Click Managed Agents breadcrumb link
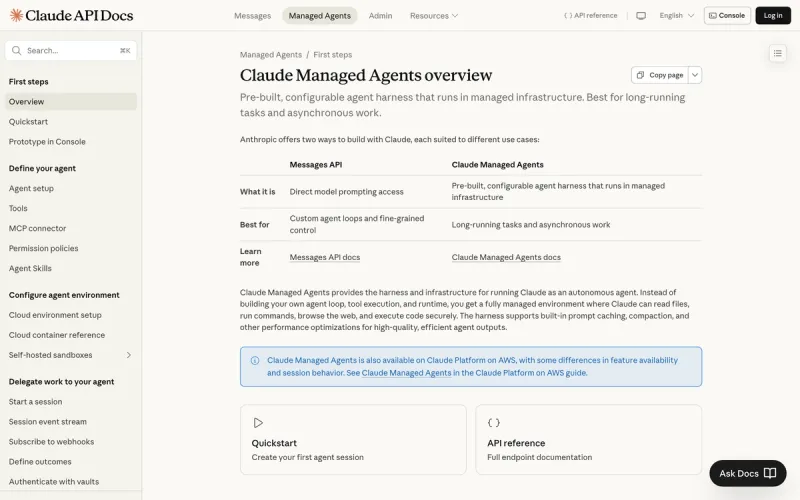The image size is (800, 500). pyautogui.click(x=271, y=55)
